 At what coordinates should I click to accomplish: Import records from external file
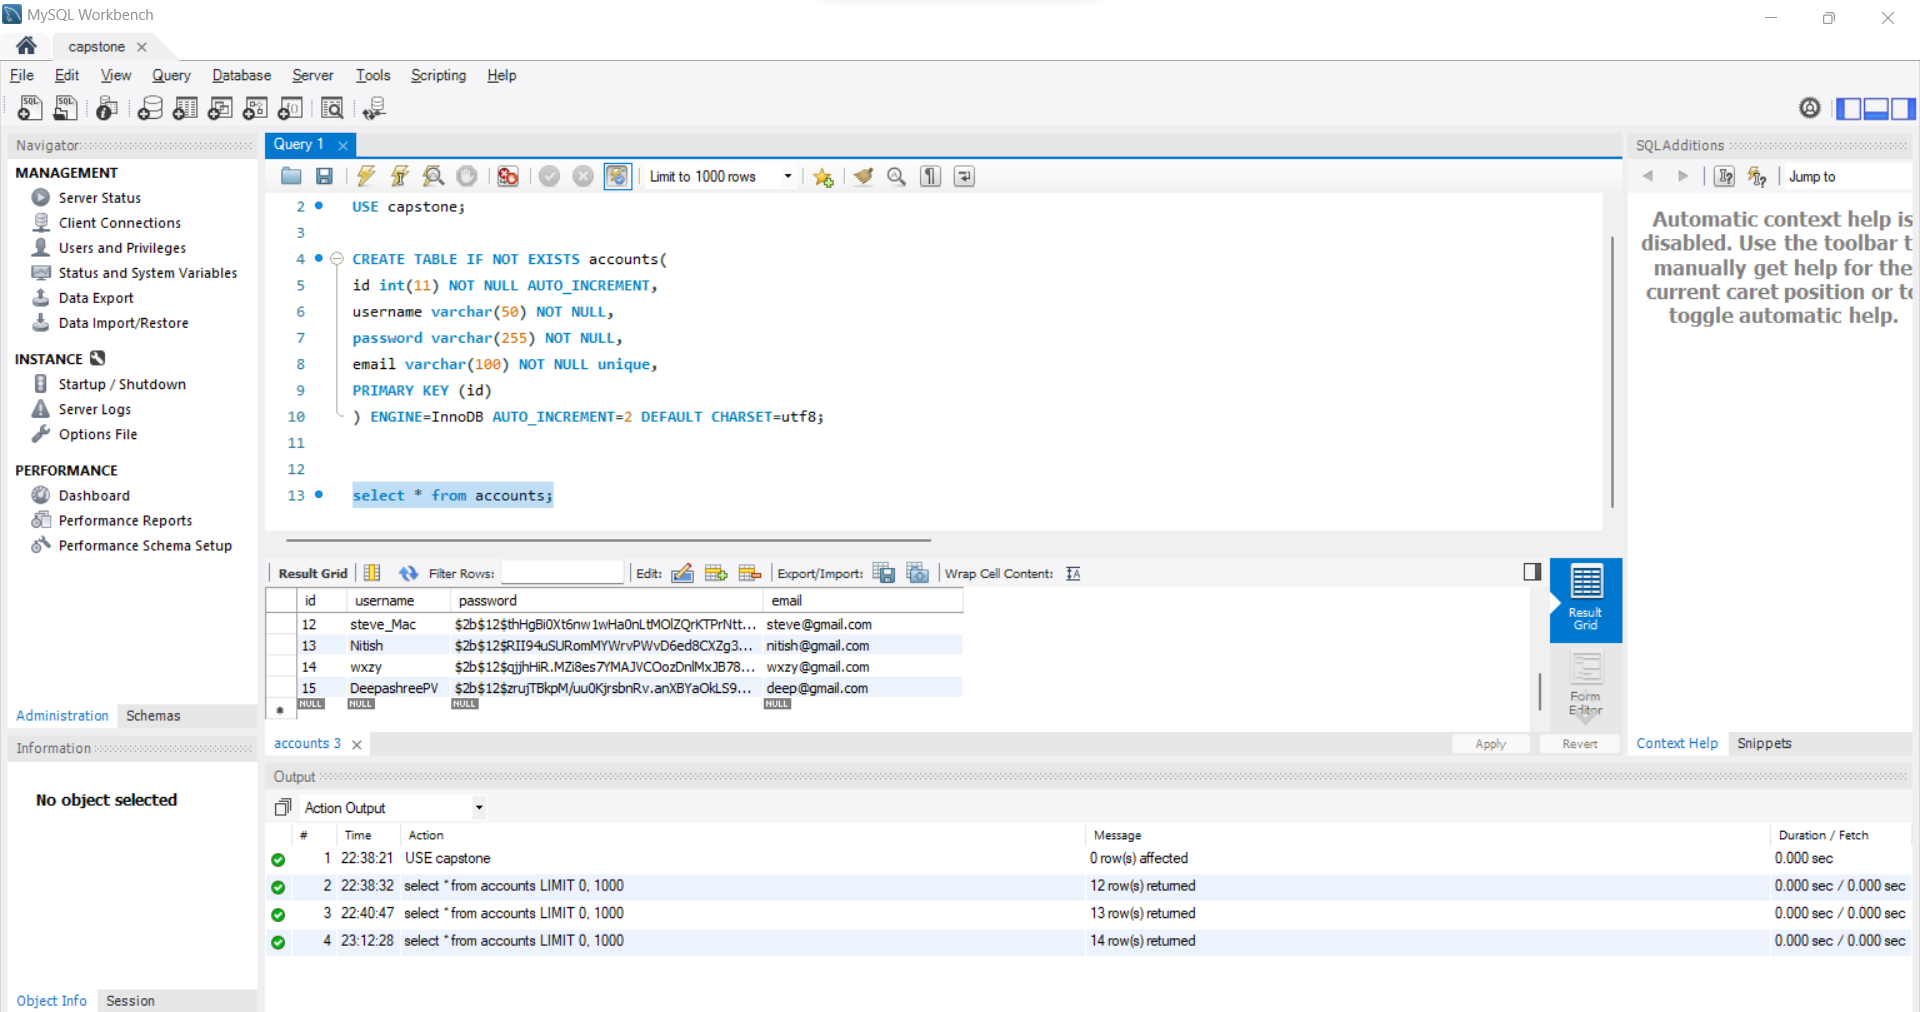tap(917, 573)
